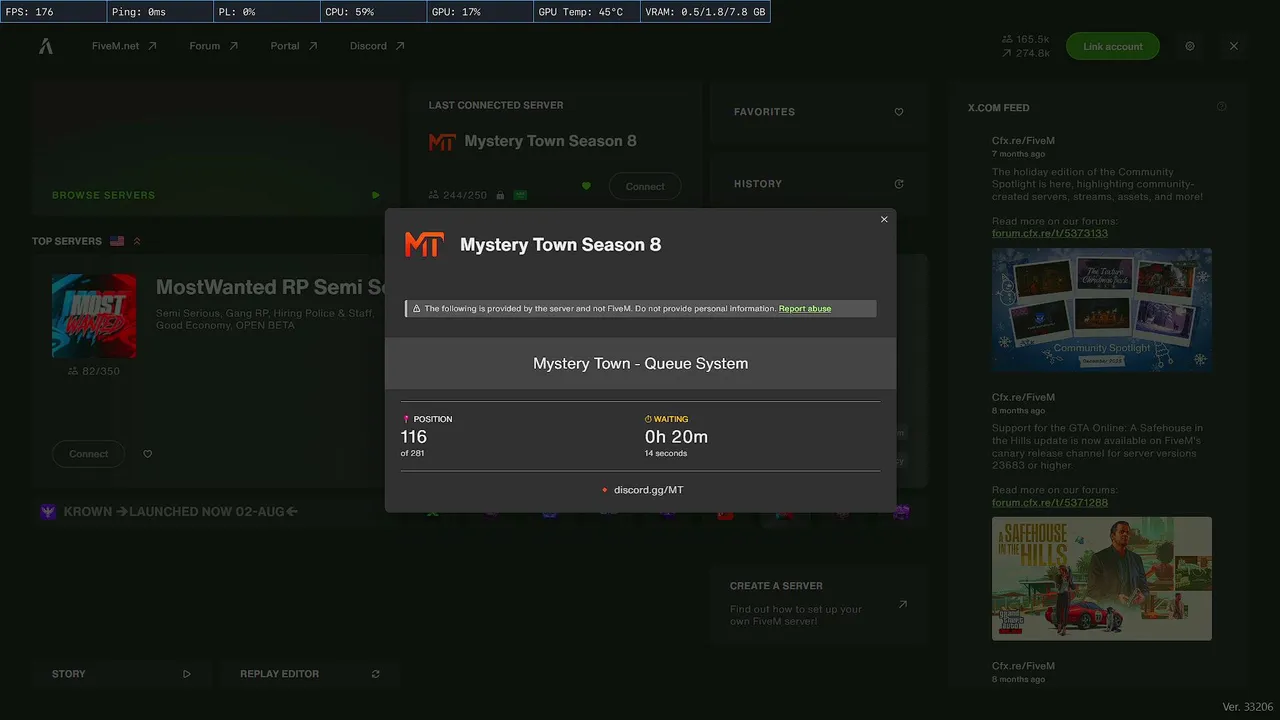This screenshot has height=720, width=1280.
Task: Open the History panel
Action: point(819,184)
